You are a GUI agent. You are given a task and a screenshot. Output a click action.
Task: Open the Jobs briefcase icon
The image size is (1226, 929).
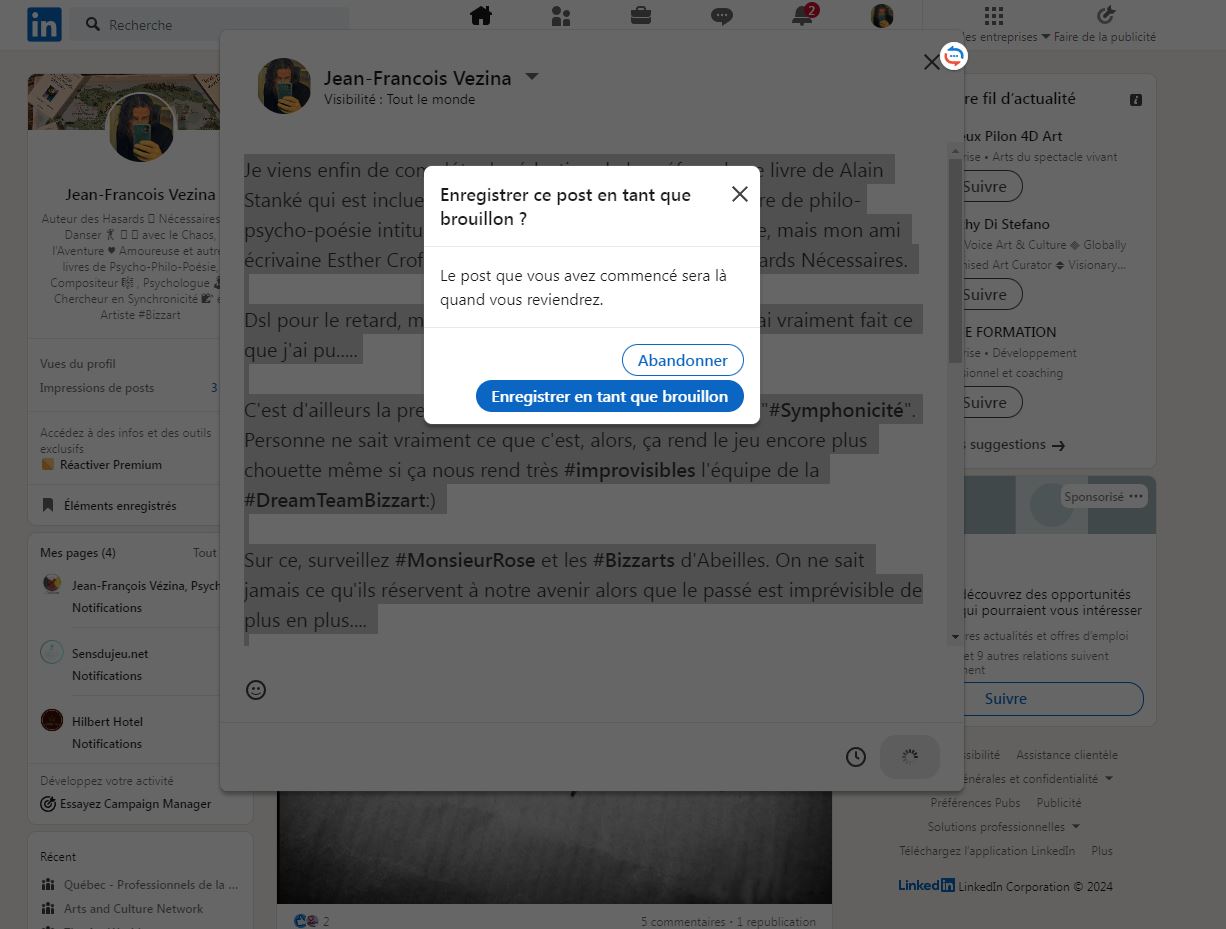pyautogui.click(x=641, y=16)
